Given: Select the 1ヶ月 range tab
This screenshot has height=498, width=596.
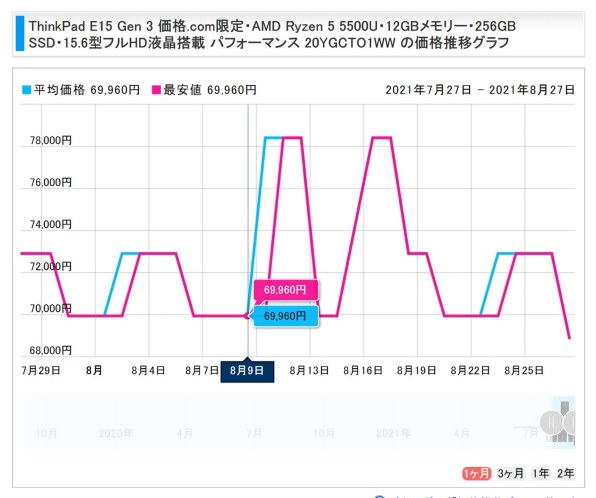Looking at the screenshot, I should click(x=476, y=473).
